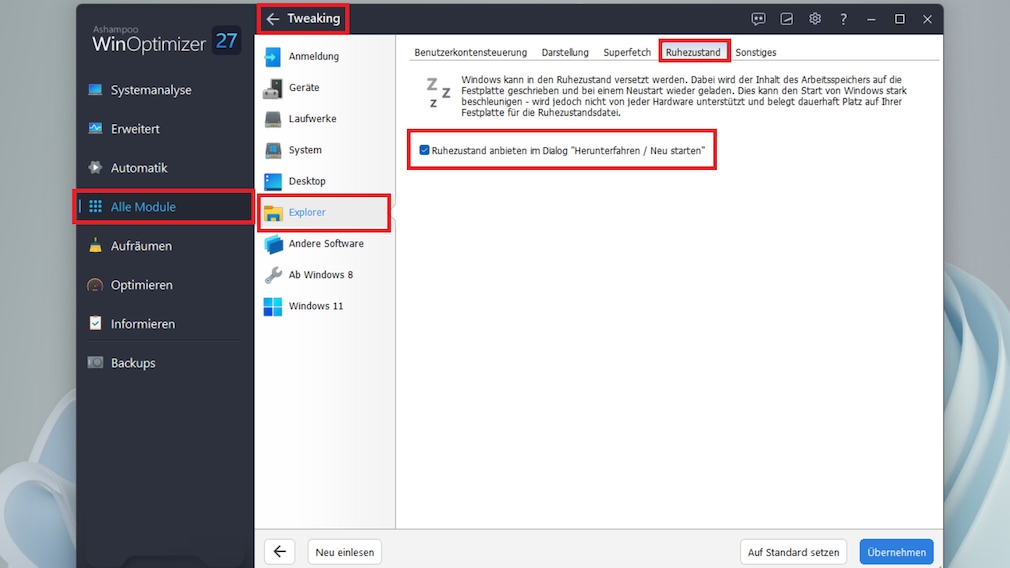Select Windows 11 category label
The image size is (1010, 568).
(x=316, y=306)
